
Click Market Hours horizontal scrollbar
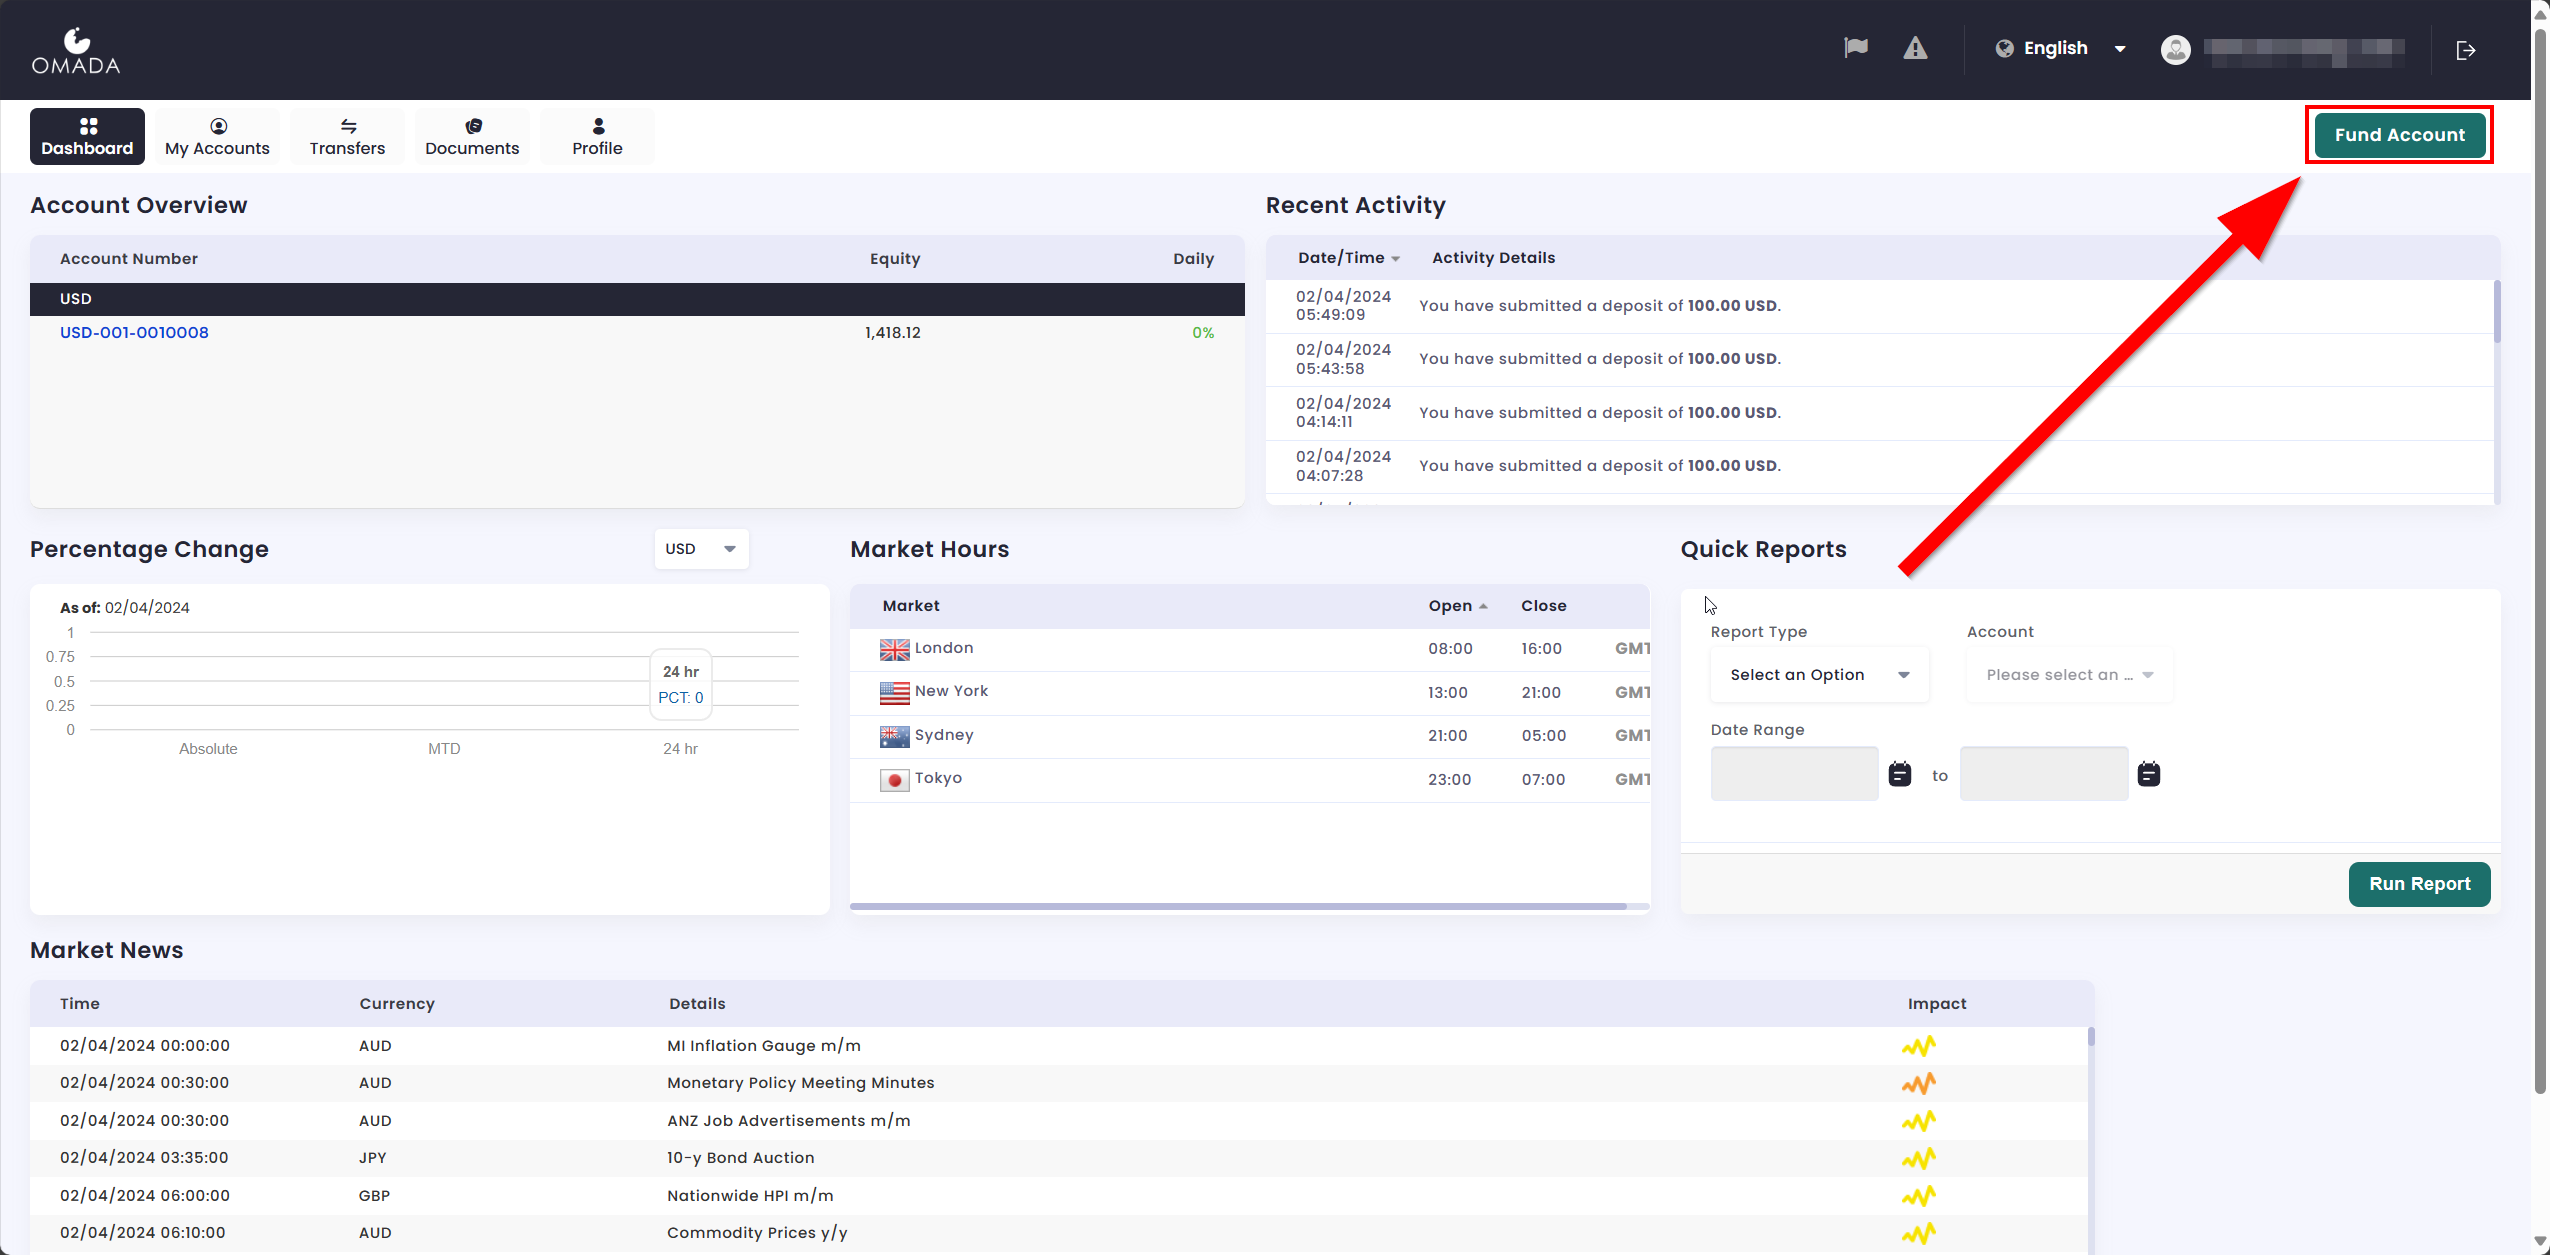(1238, 906)
